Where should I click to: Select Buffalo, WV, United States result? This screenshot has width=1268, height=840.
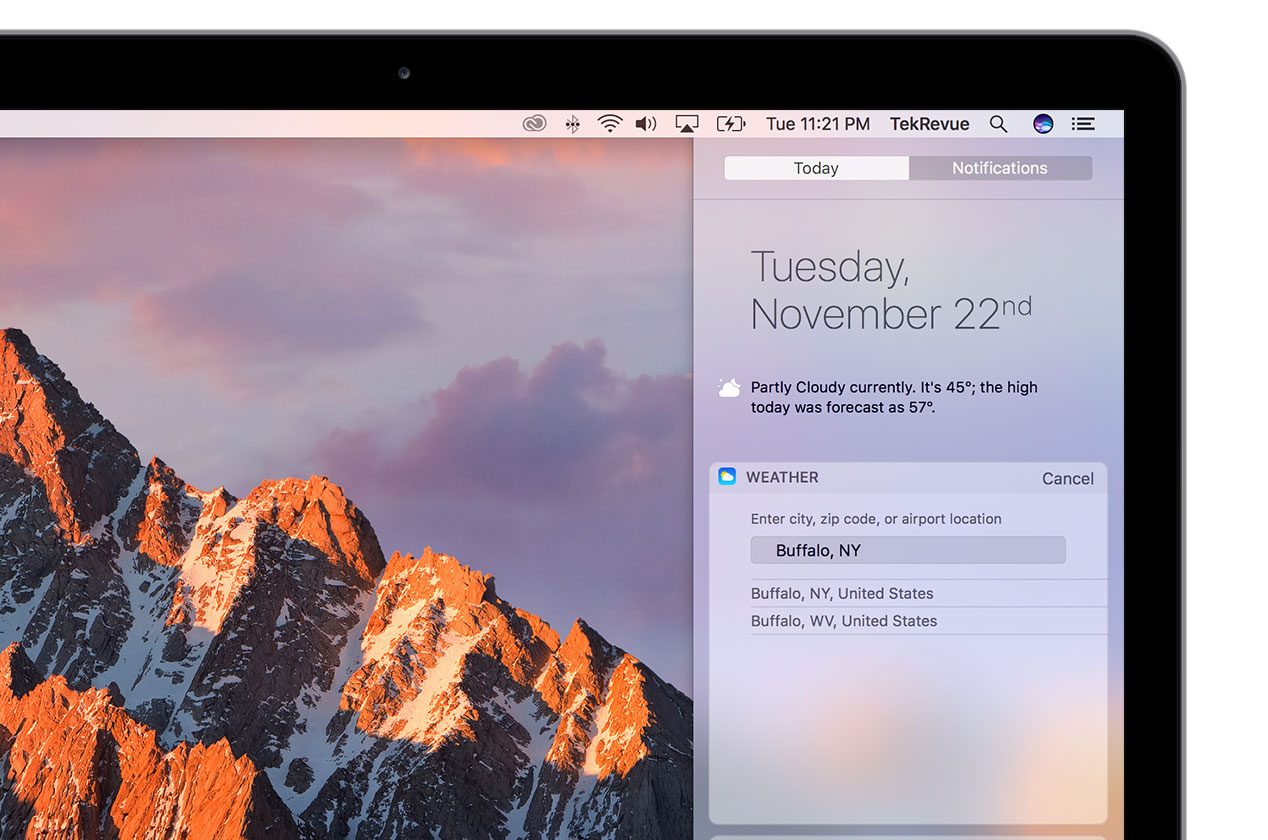click(x=929, y=621)
